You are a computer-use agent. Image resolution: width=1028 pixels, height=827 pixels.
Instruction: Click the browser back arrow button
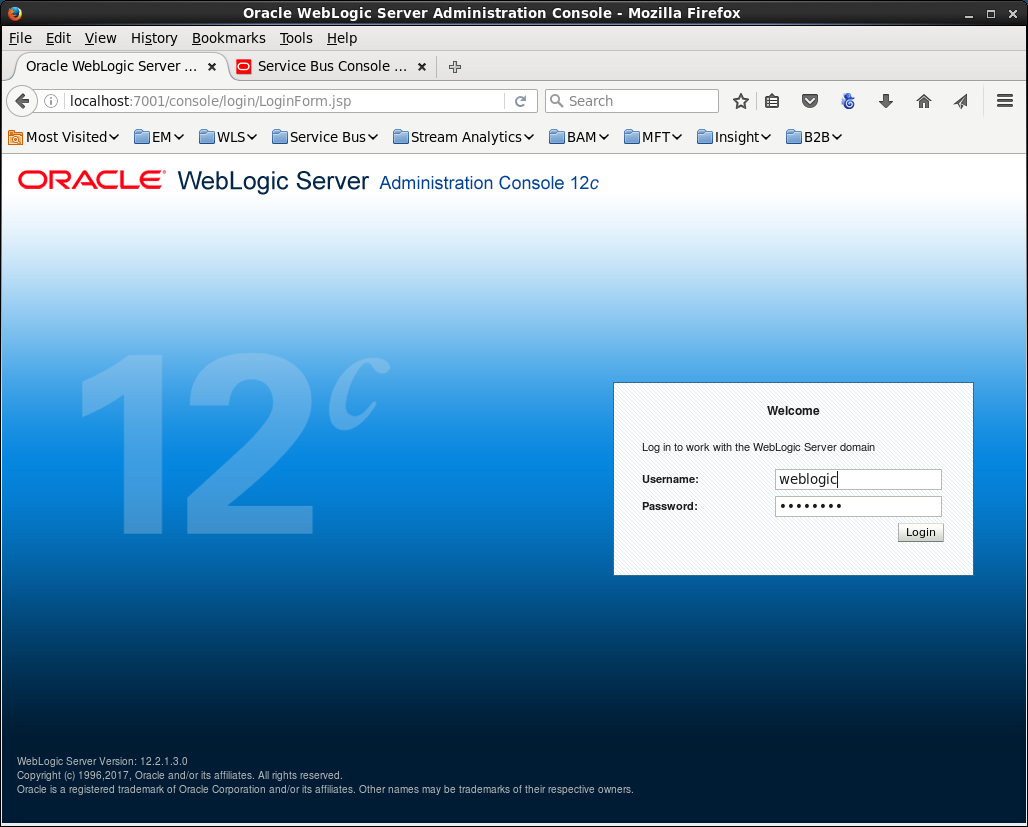(x=22, y=101)
